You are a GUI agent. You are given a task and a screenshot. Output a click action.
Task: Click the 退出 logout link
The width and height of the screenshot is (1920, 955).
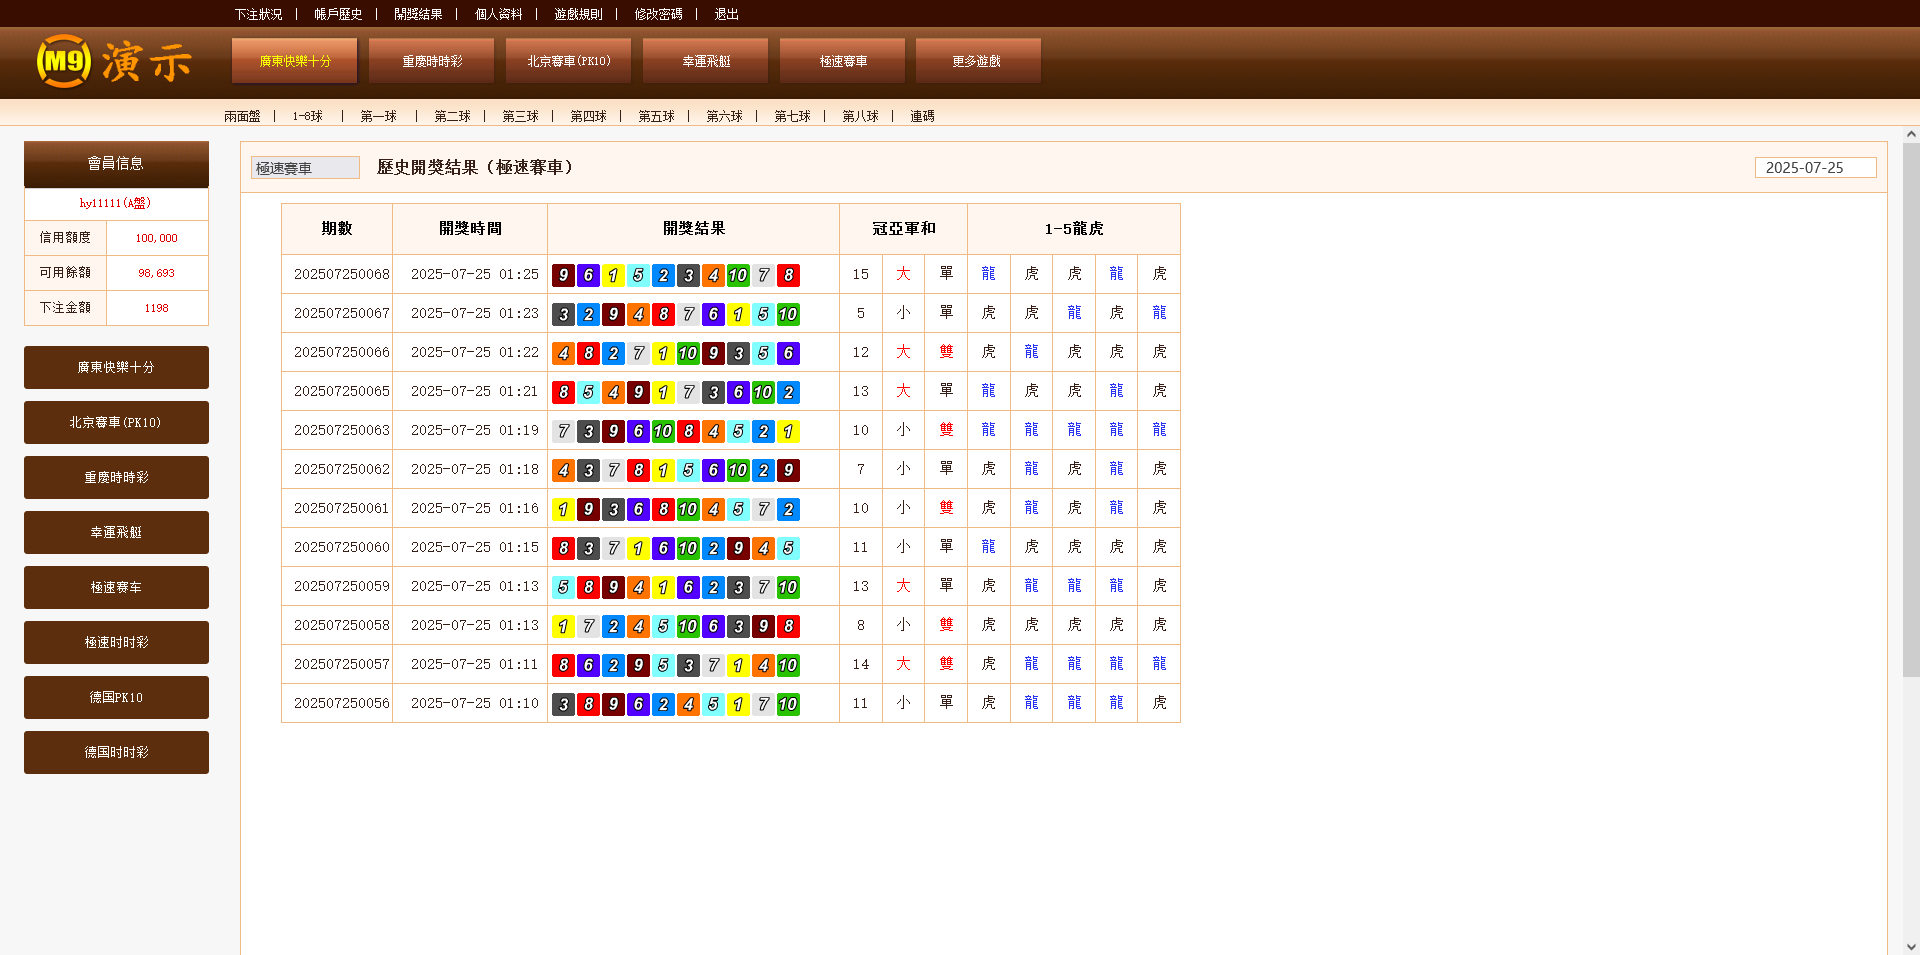(x=726, y=14)
